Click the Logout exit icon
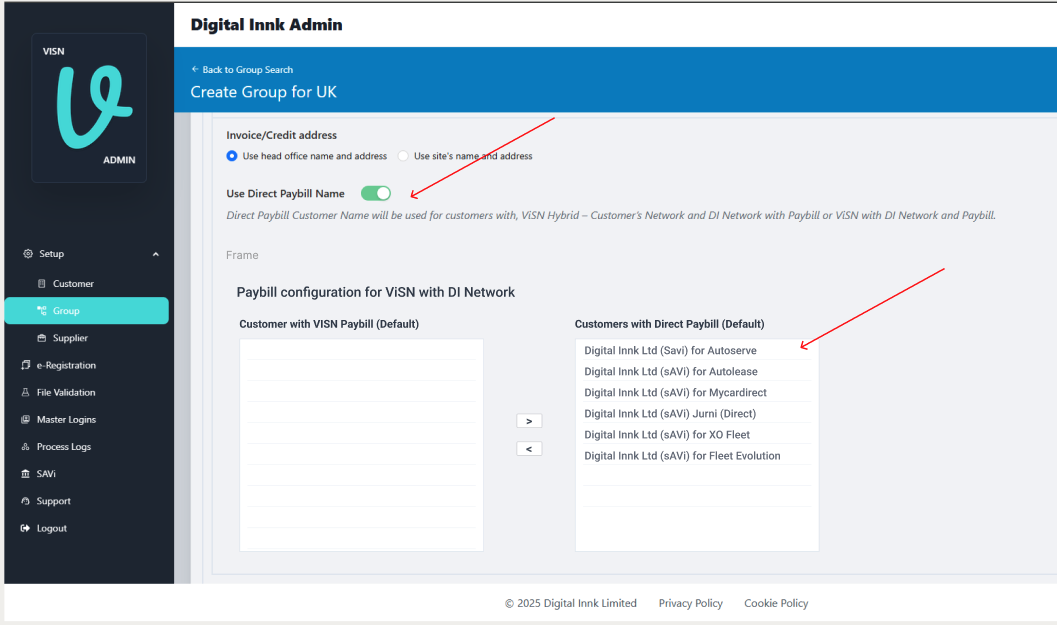The width and height of the screenshot is (1057, 625). [26, 528]
